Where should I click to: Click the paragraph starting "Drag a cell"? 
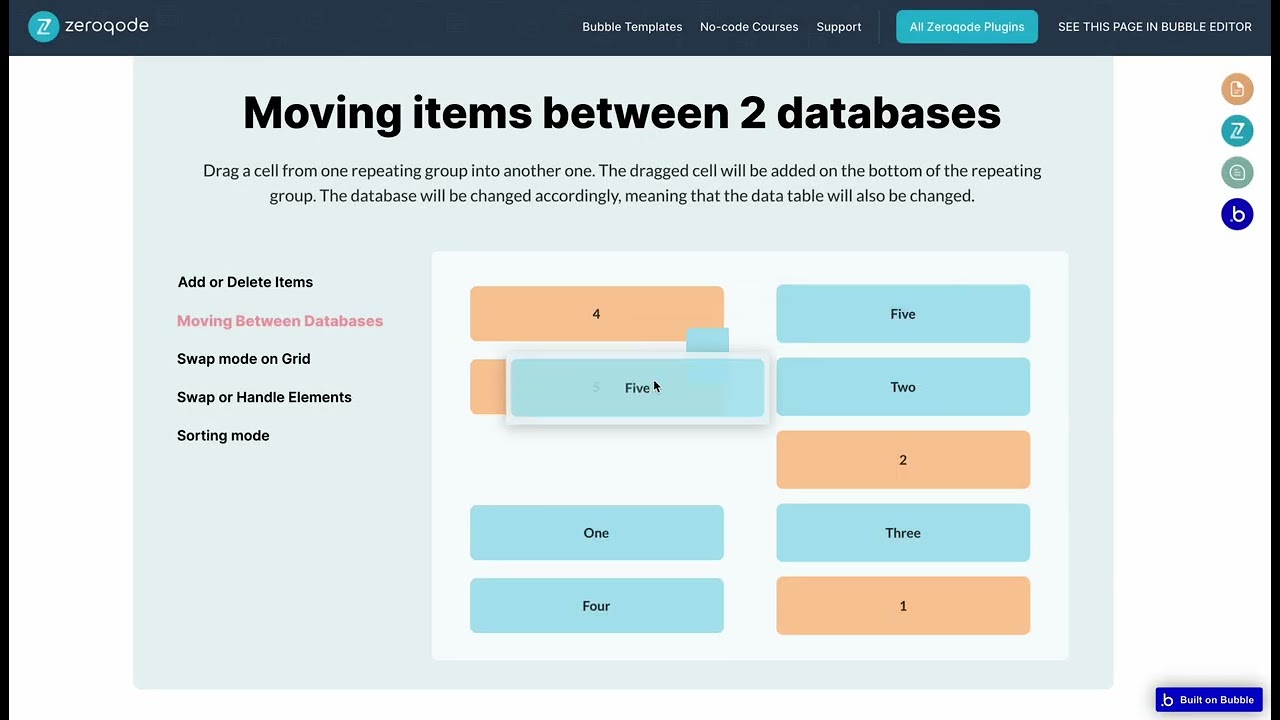(x=622, y=183)
